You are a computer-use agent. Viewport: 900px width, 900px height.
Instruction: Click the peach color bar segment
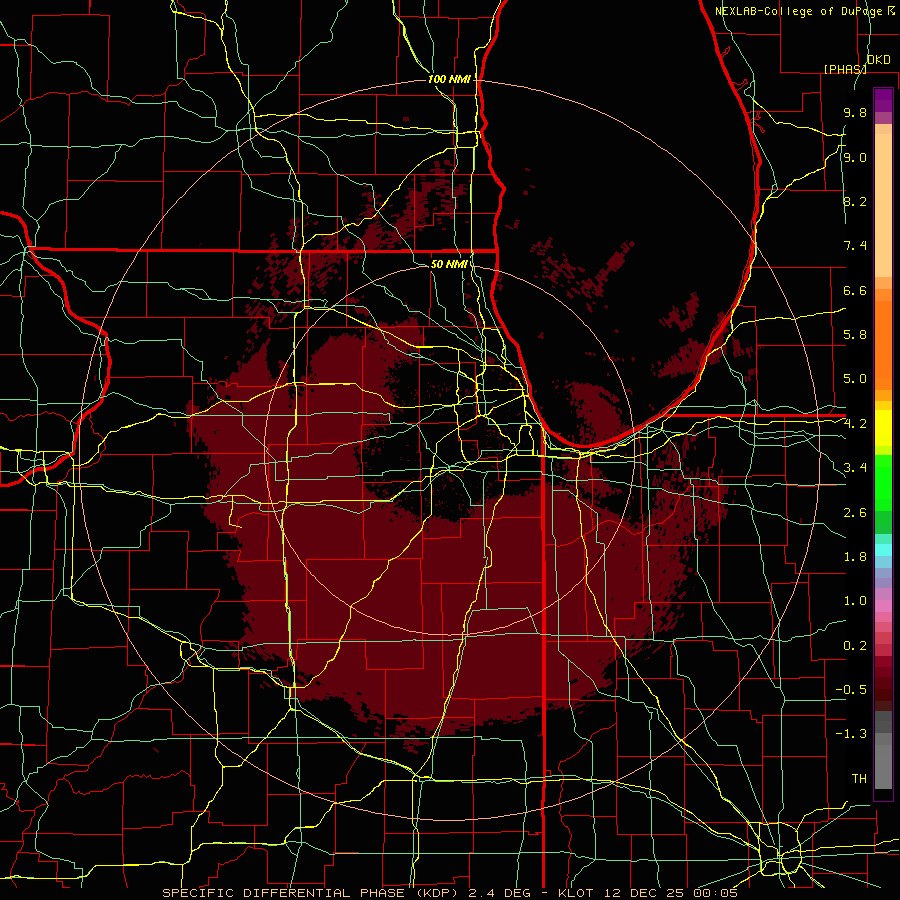[883, 205]
